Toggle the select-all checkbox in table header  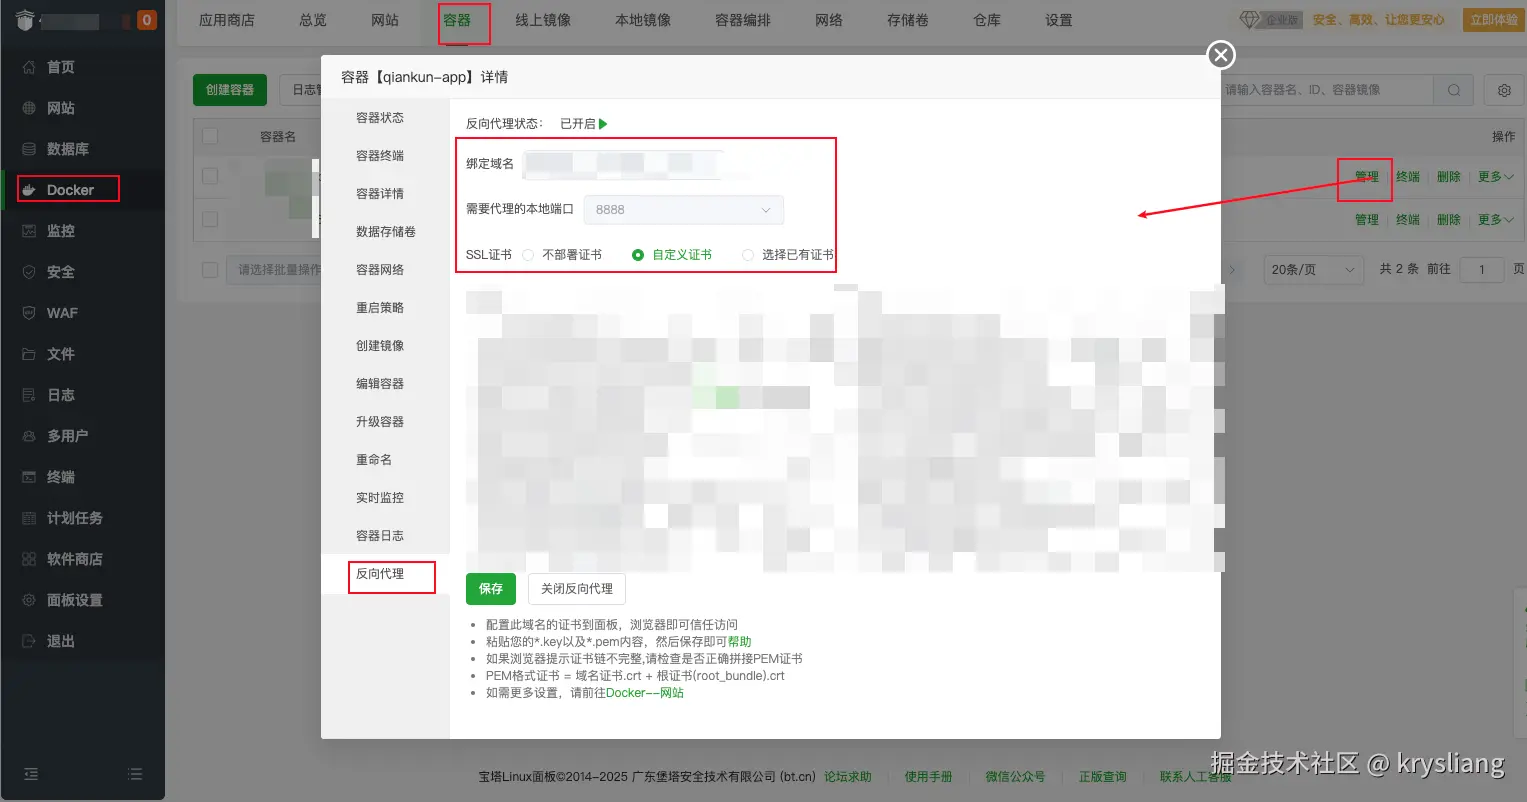coord(210,136)
